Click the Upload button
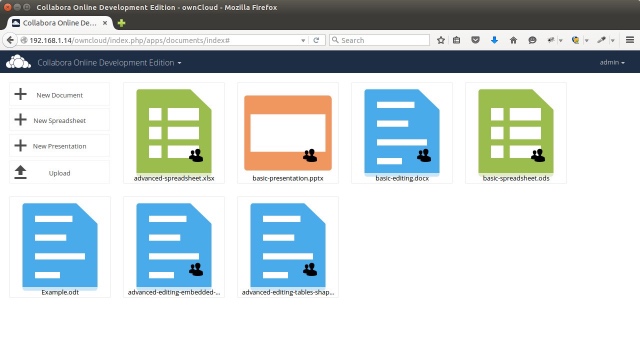 [60, 173]
